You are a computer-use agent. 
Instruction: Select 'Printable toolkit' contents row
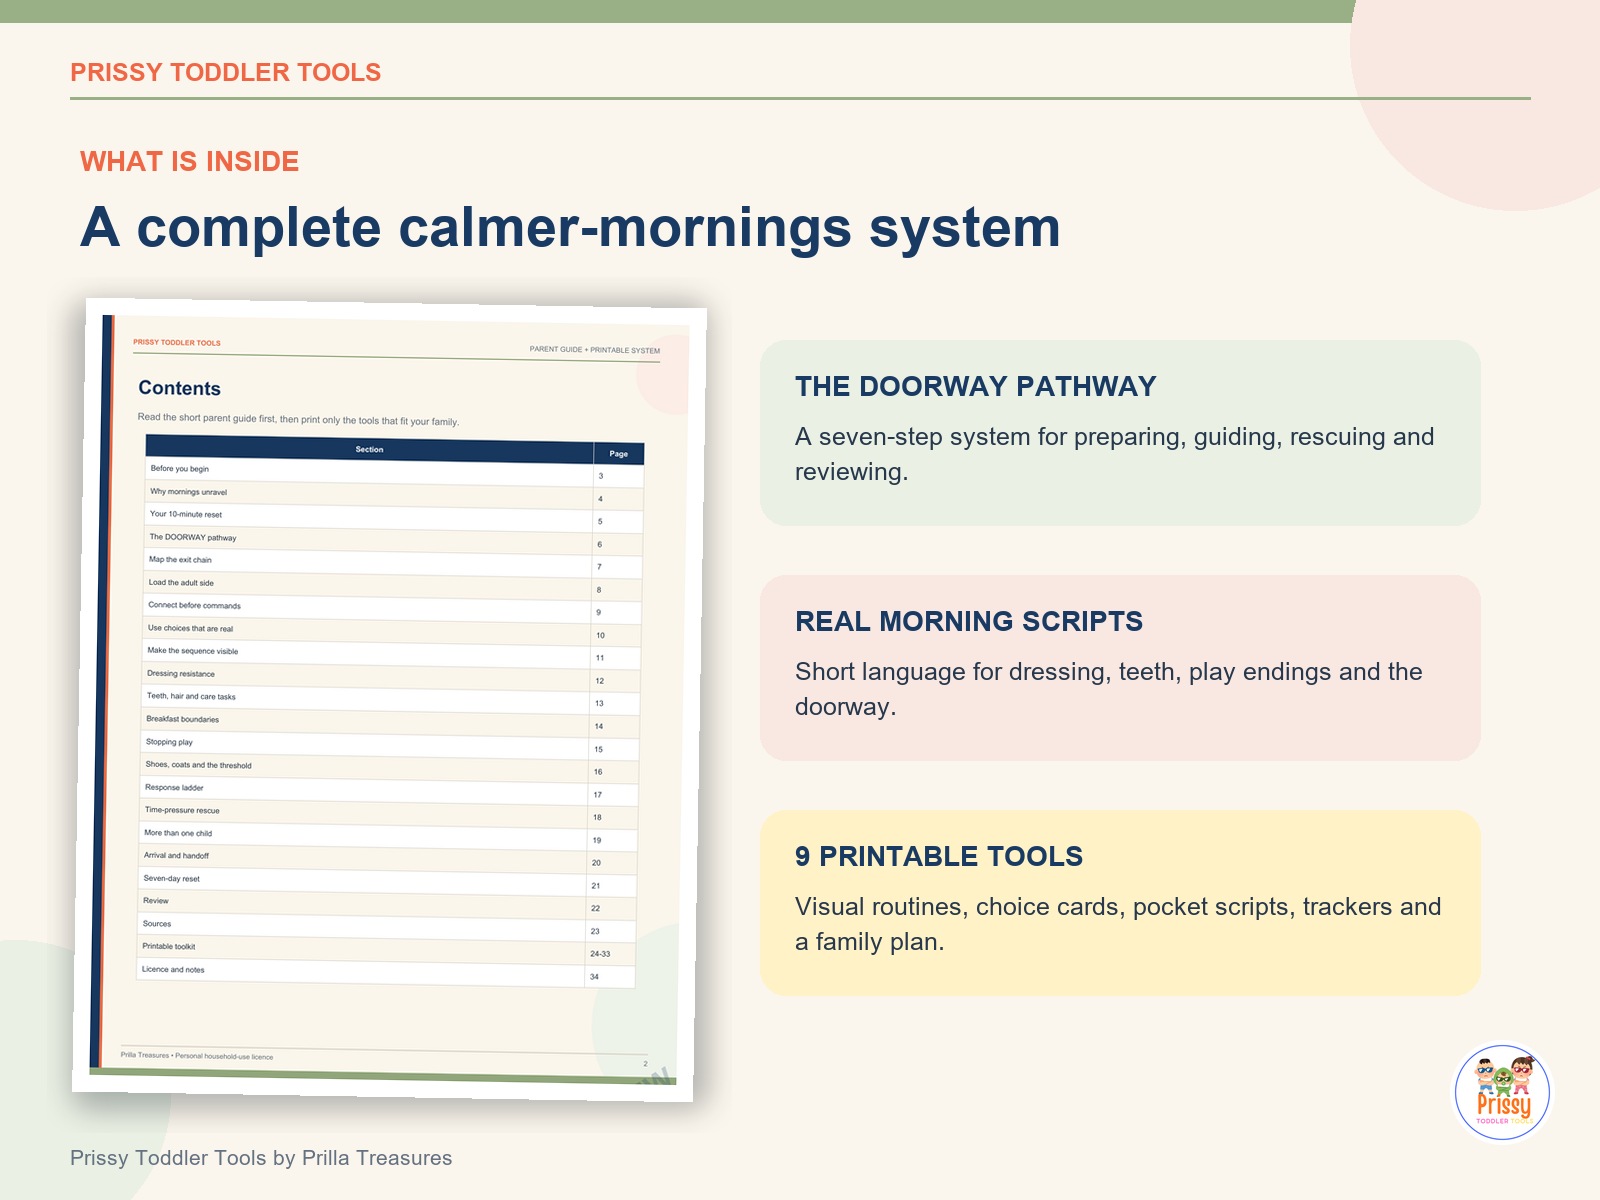385,950
